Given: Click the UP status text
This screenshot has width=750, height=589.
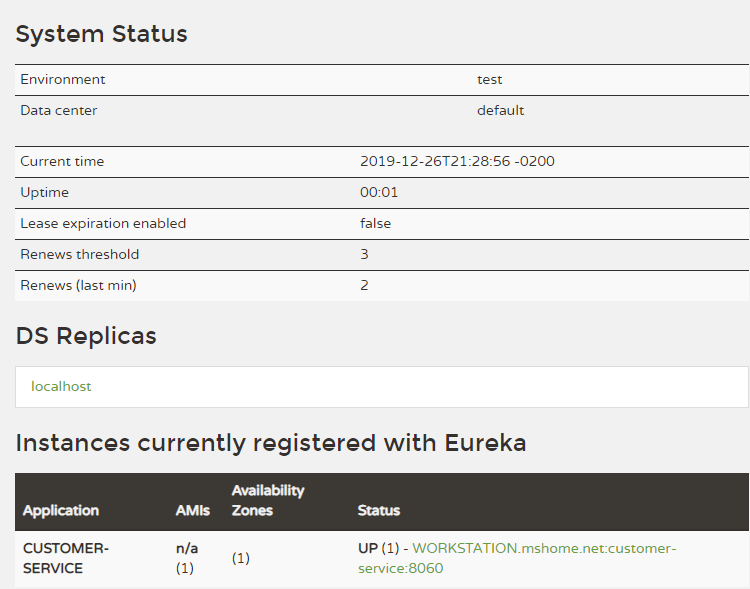Looking at the screenshot, I should 368,548.
